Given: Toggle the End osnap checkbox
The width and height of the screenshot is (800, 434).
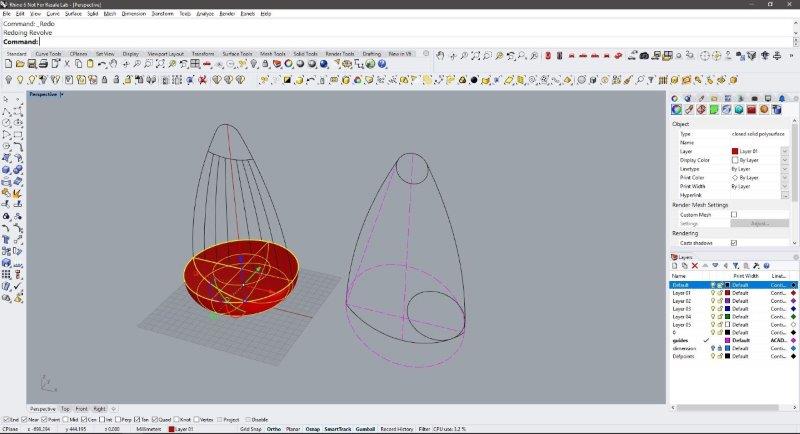Looking at the screenshot, I should (x=6, y=420).
